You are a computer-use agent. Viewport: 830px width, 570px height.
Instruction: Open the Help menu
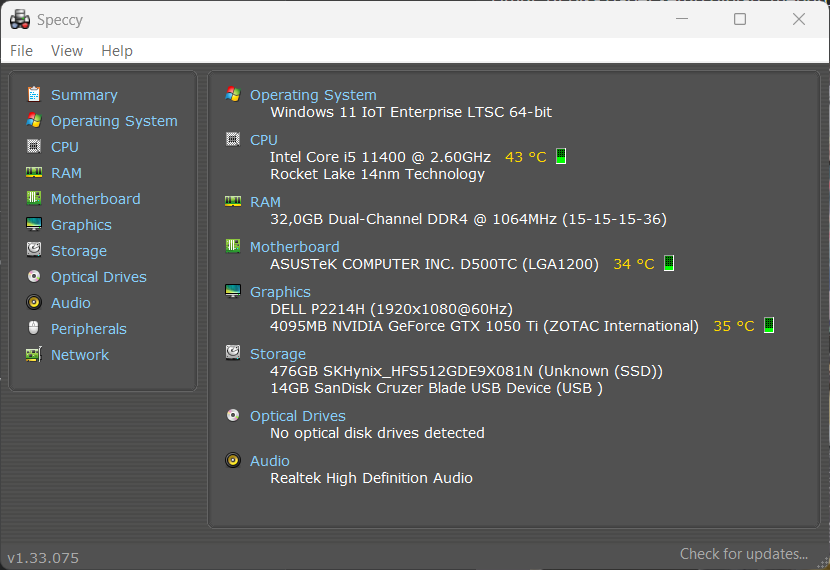(x=117, y=51)
